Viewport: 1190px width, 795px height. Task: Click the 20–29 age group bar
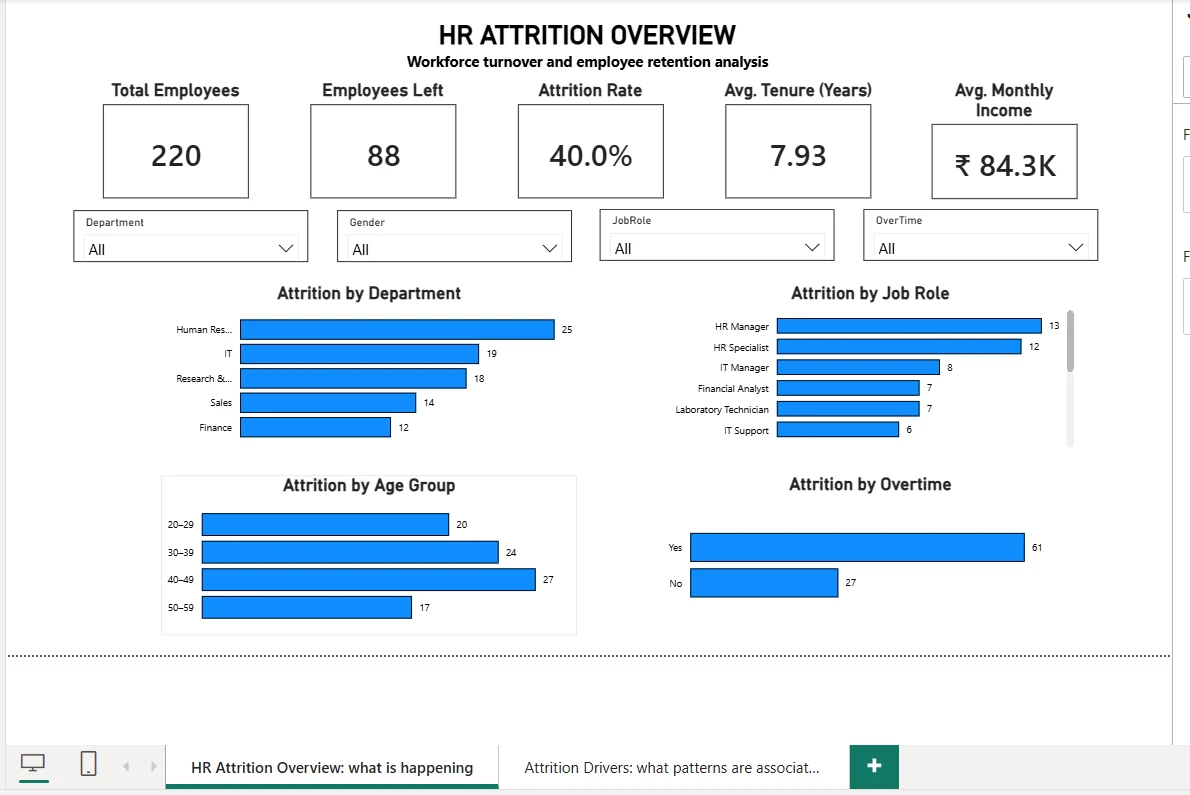click(x=326, y=524)
